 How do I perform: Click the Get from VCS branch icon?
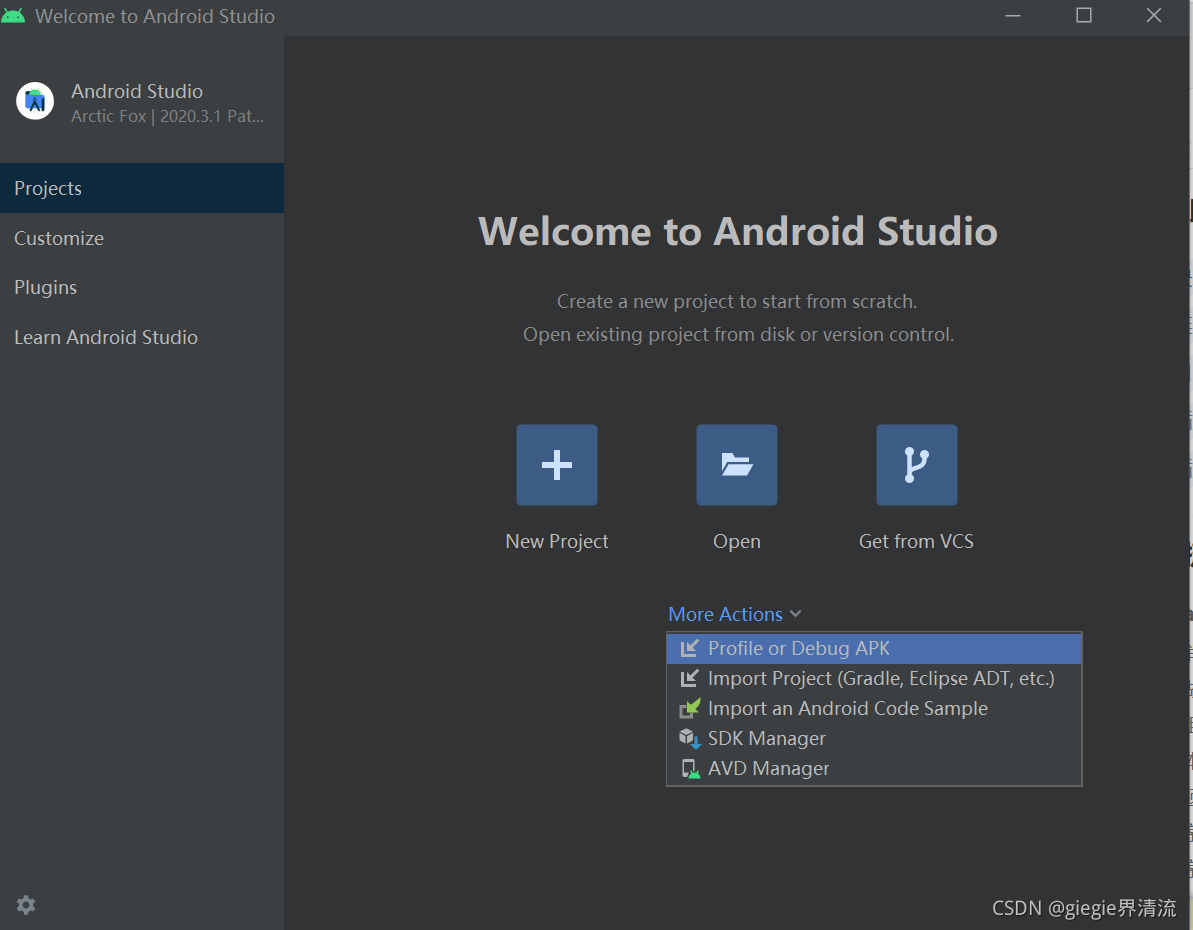click(x=917, y=465)
